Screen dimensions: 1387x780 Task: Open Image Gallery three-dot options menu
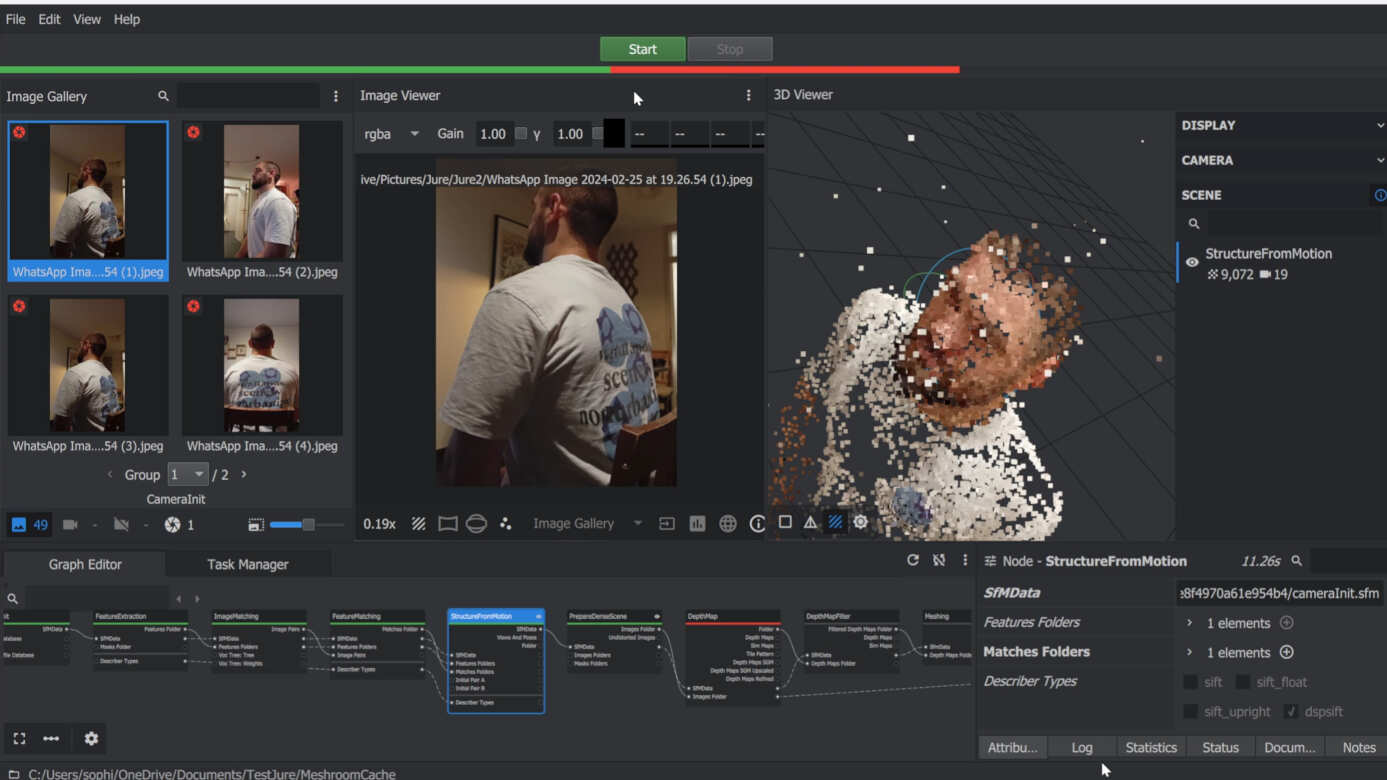(336, 96)
